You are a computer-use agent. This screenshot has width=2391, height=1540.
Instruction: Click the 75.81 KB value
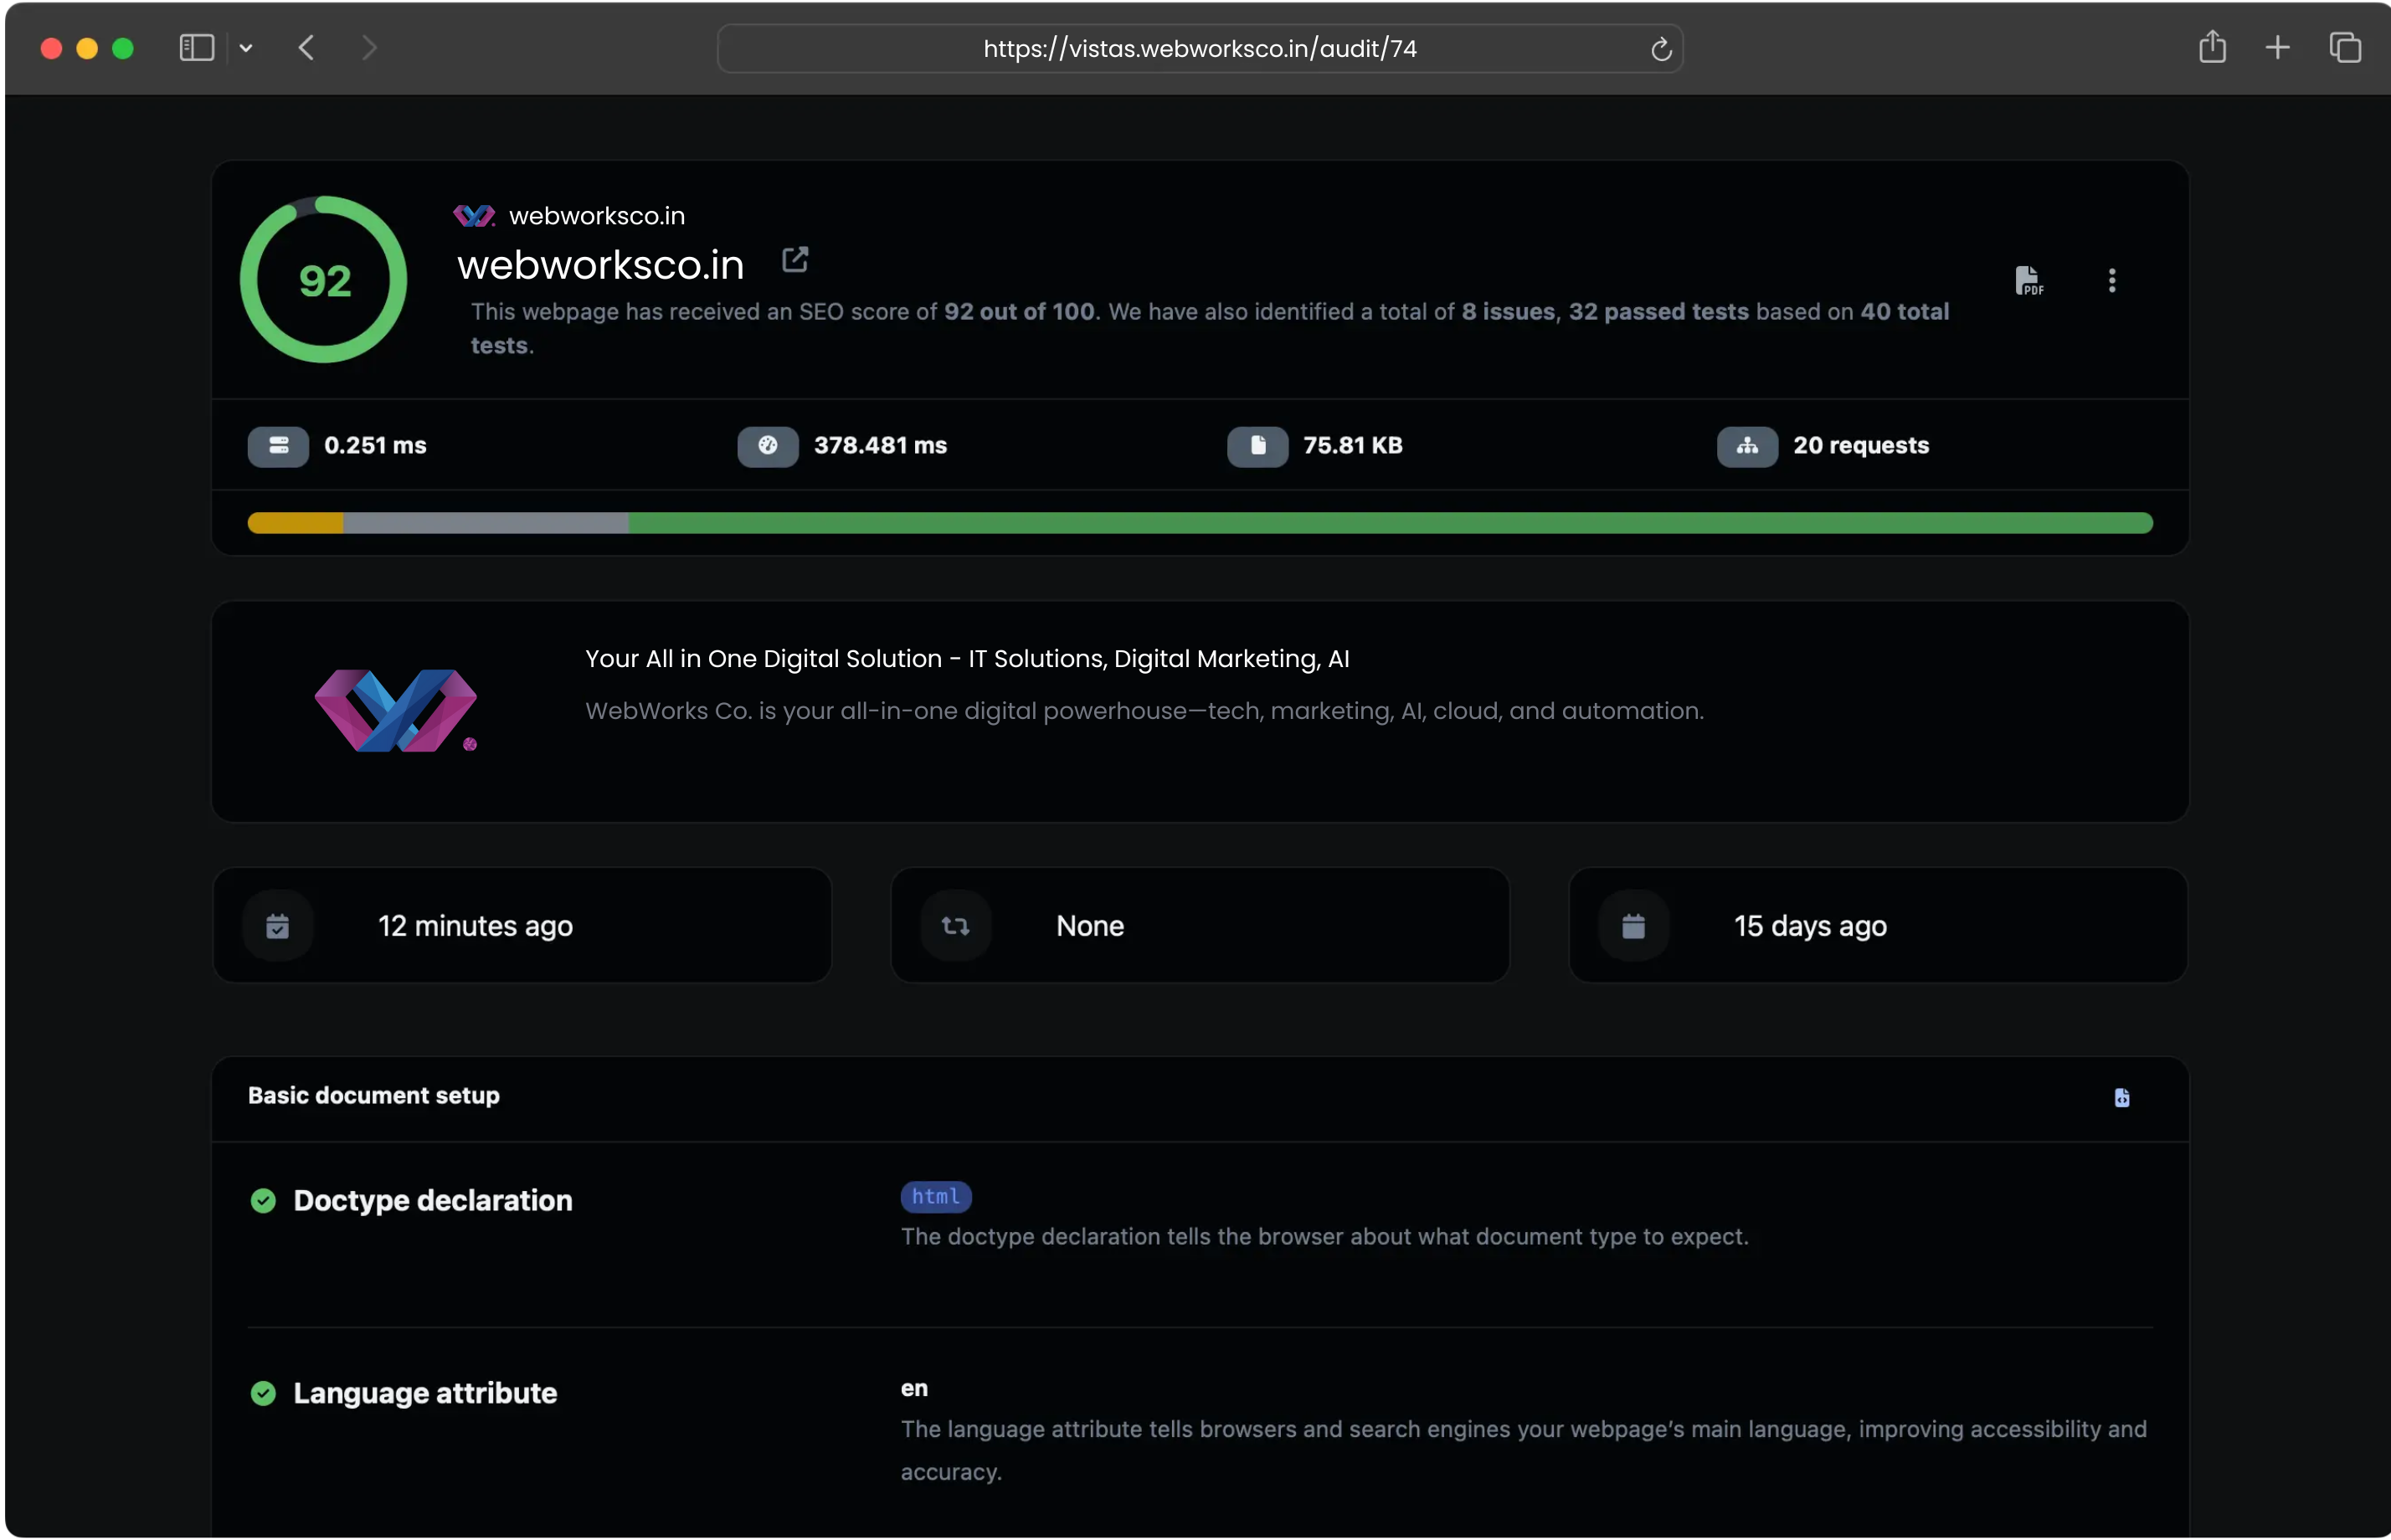coord(1352,445)
